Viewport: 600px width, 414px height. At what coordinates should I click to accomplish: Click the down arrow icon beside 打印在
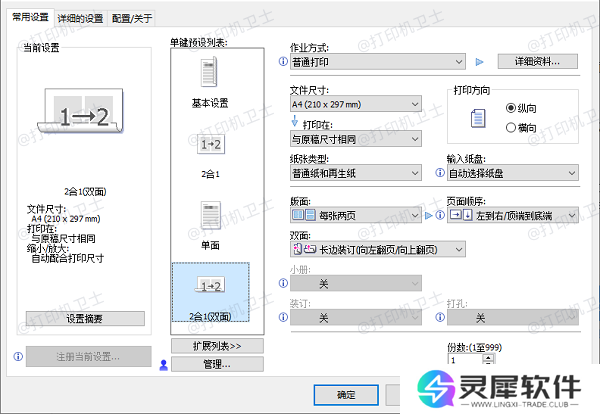295,121
